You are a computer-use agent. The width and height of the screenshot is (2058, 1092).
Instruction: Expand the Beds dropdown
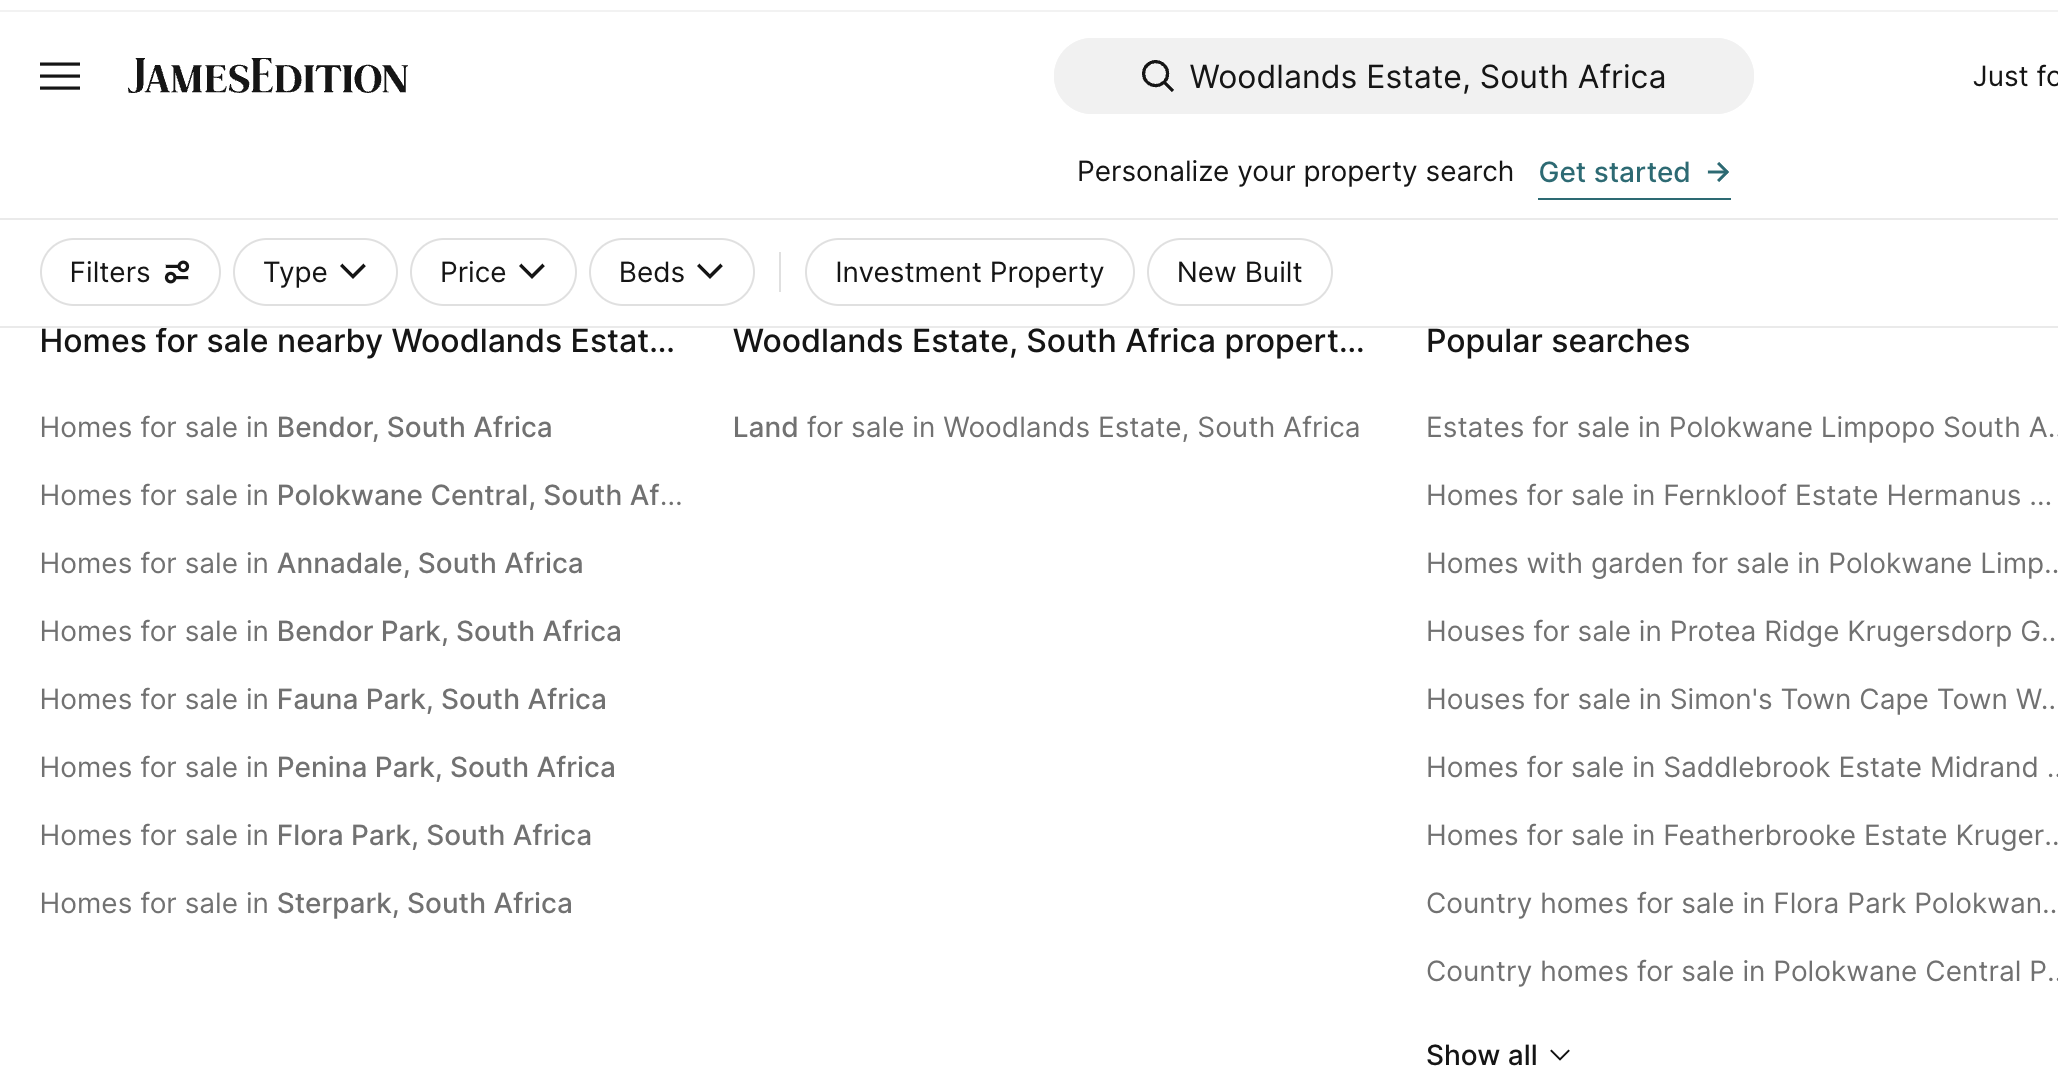tap(671, 272)
